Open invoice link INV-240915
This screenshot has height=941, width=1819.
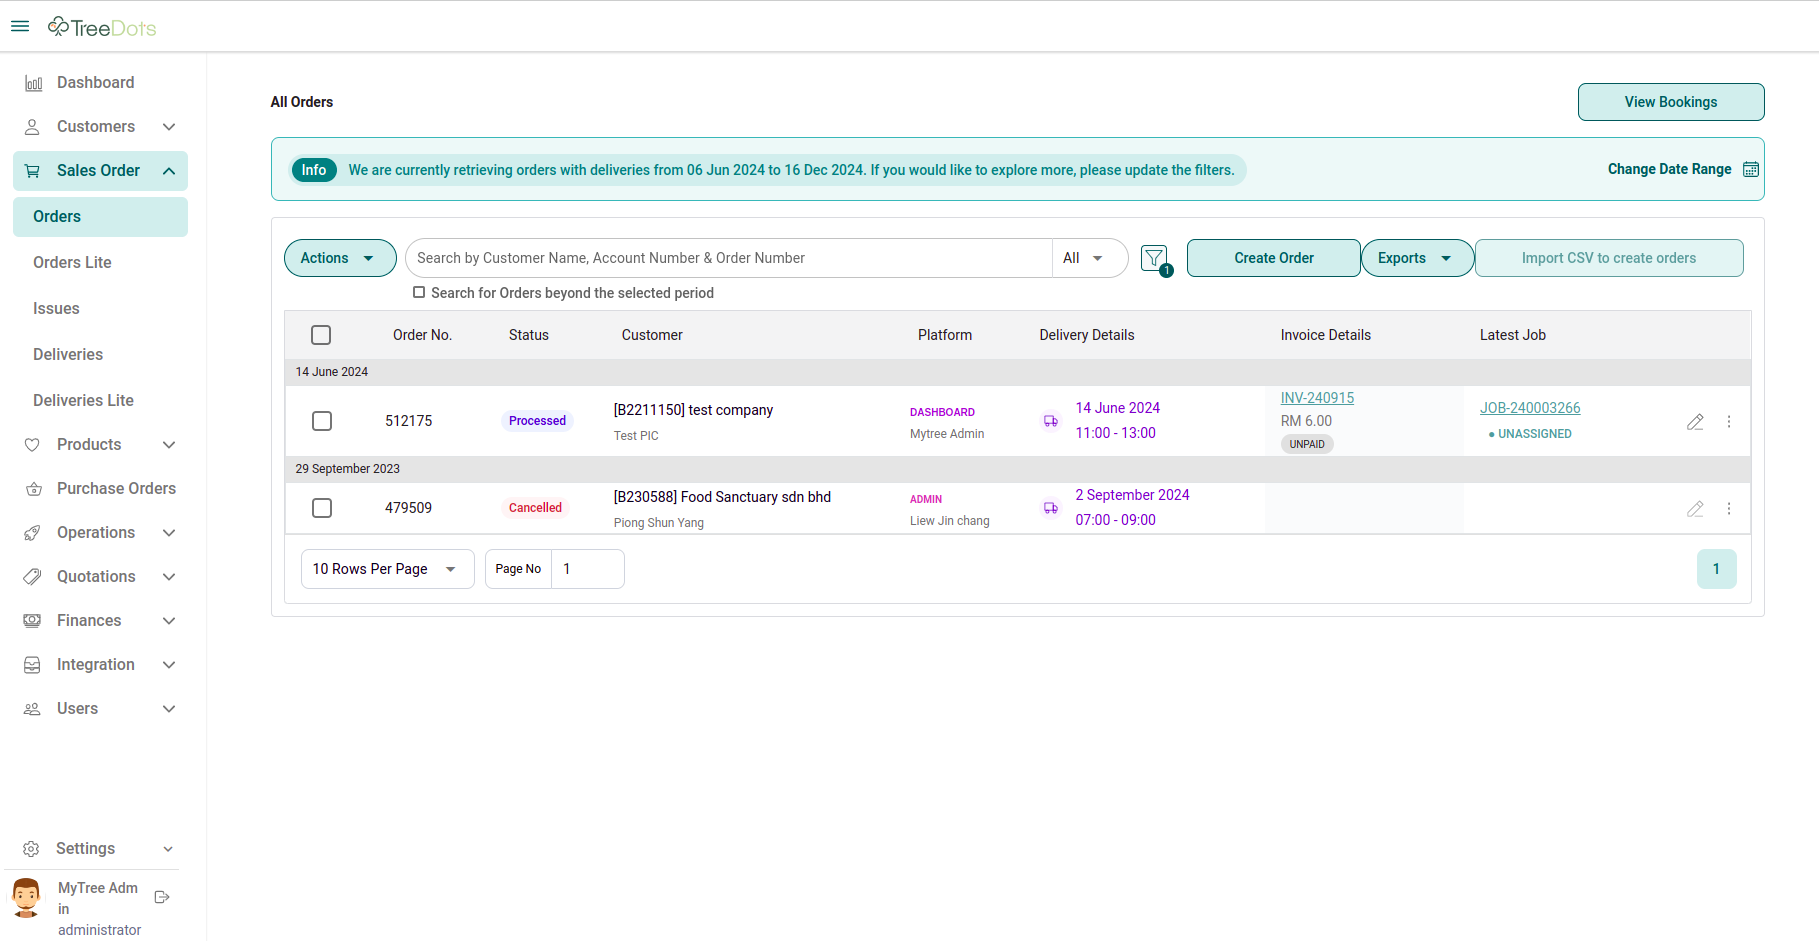1317,398
